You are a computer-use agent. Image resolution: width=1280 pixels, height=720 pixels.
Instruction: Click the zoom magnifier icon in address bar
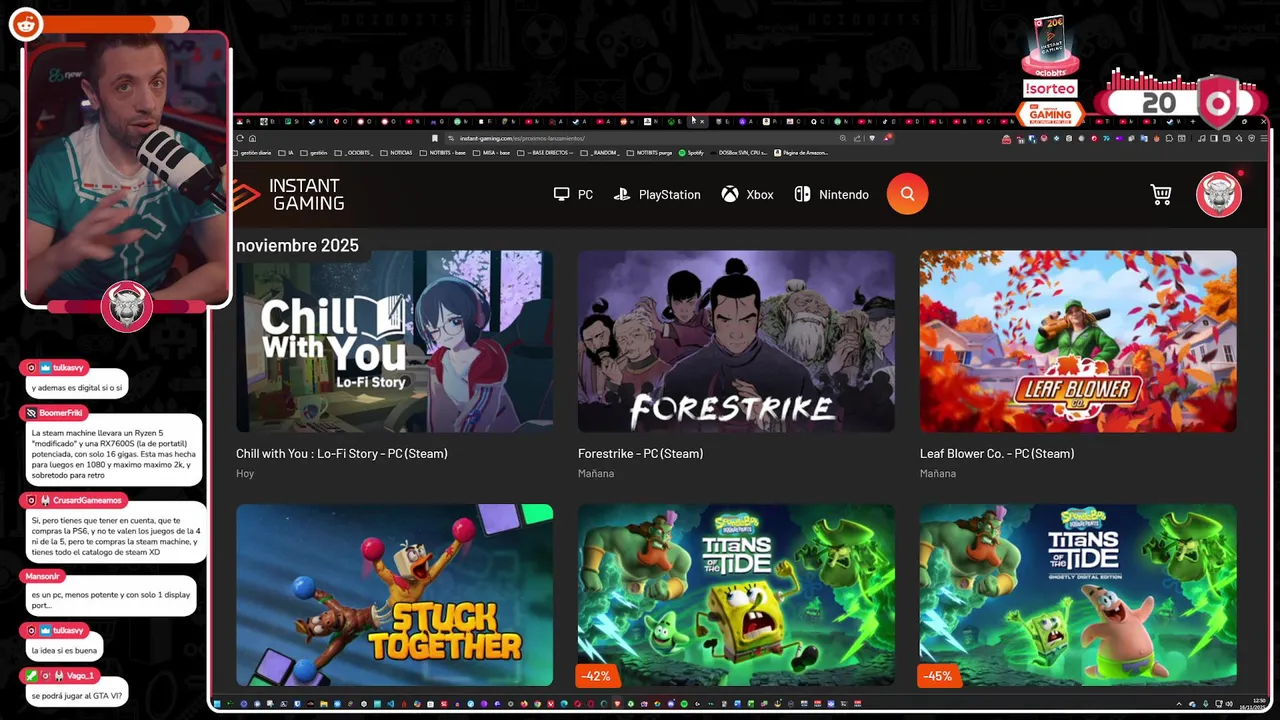point(843,138)
